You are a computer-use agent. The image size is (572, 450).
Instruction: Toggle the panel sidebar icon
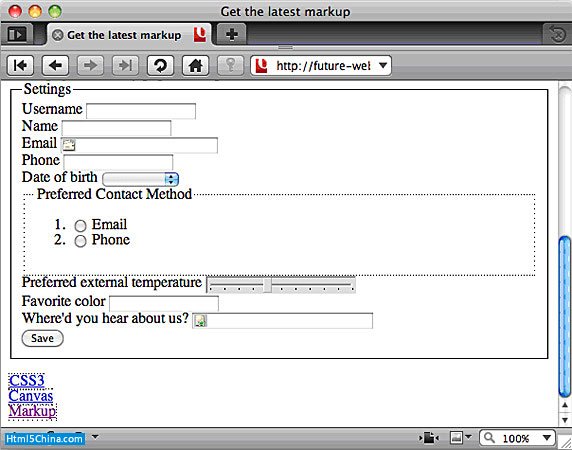[17, 35]
